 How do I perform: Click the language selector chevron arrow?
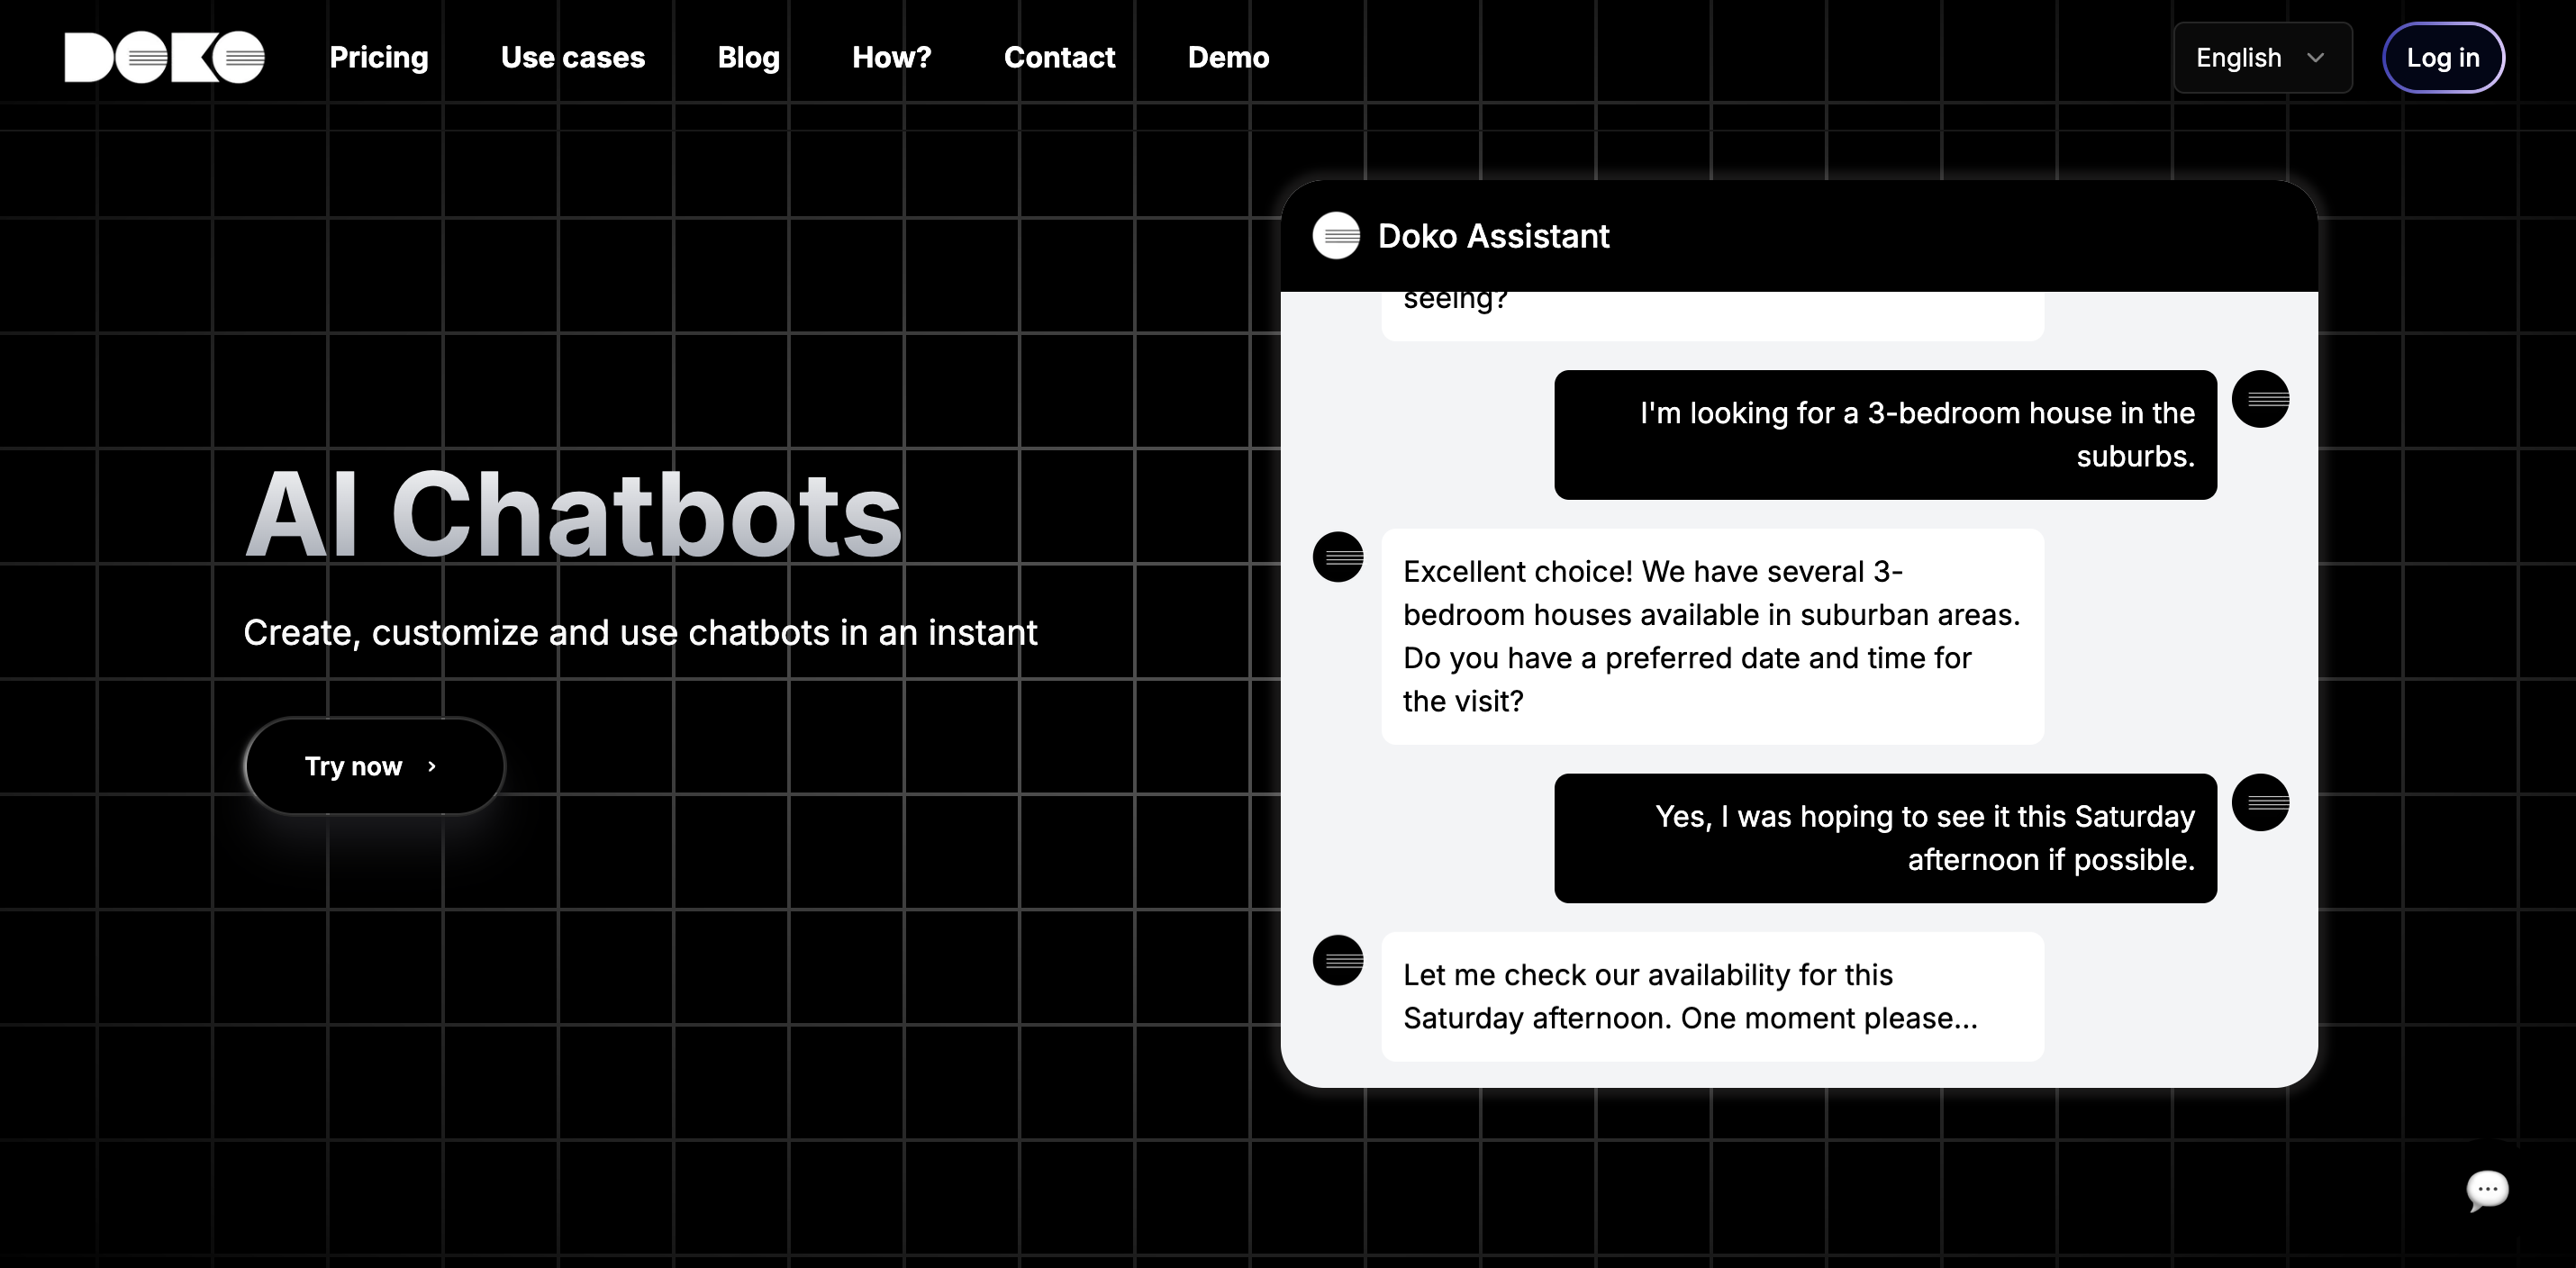[x=2315, y=58]
